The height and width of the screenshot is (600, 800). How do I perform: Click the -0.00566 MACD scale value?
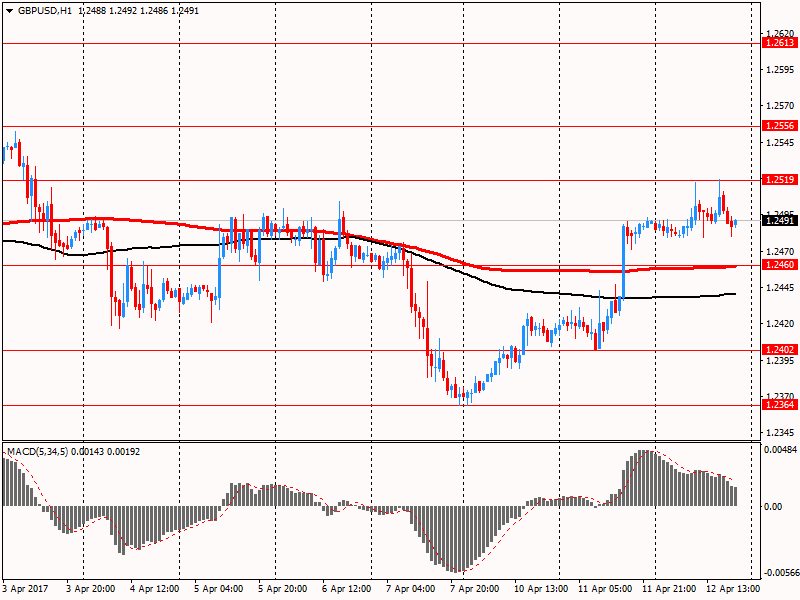pos(780,573)
